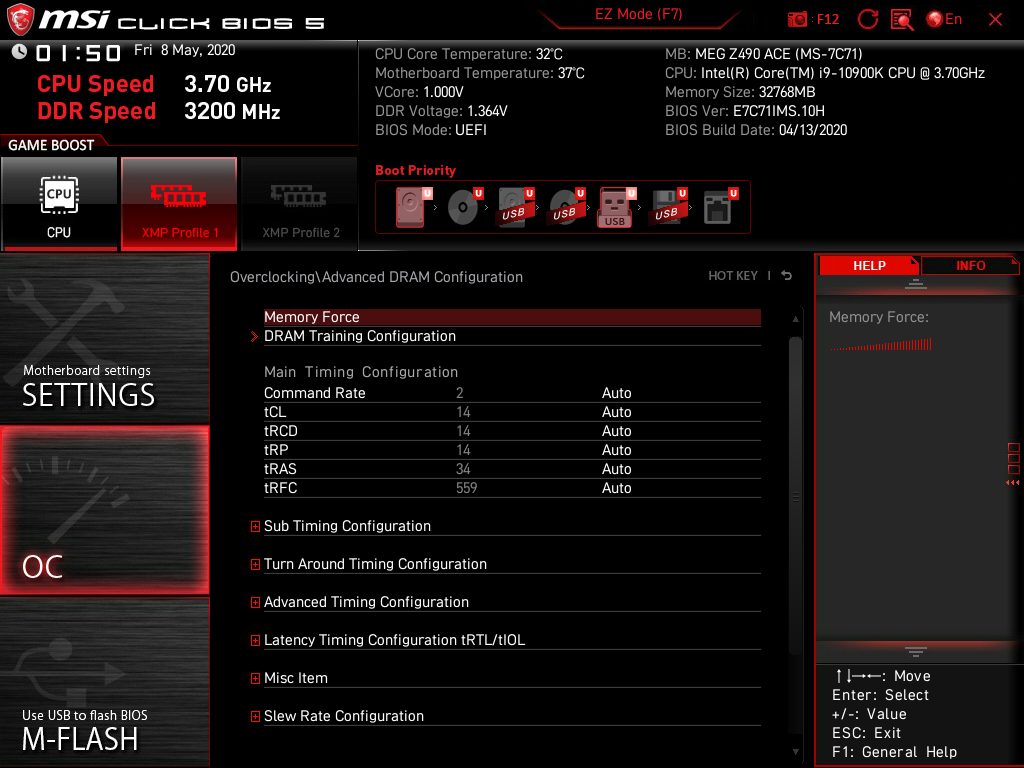Click the main list vertical scrollbar
This screenshot has height=768, width=1024.
[795, 496]
